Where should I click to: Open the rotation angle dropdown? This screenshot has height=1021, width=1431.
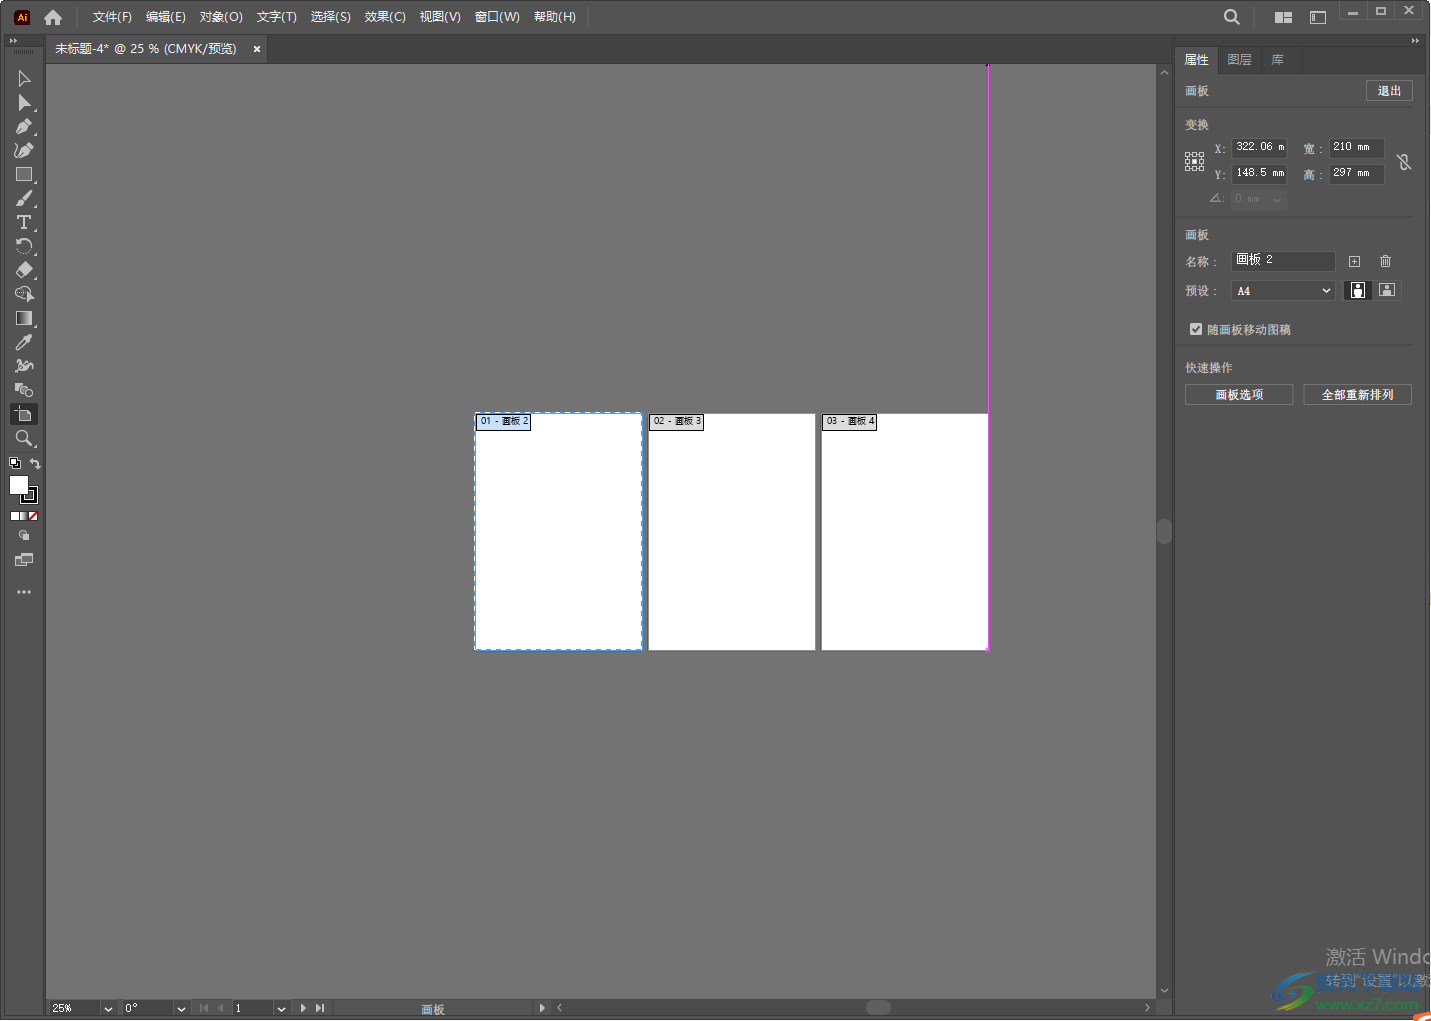click(x=181, y=1008)
